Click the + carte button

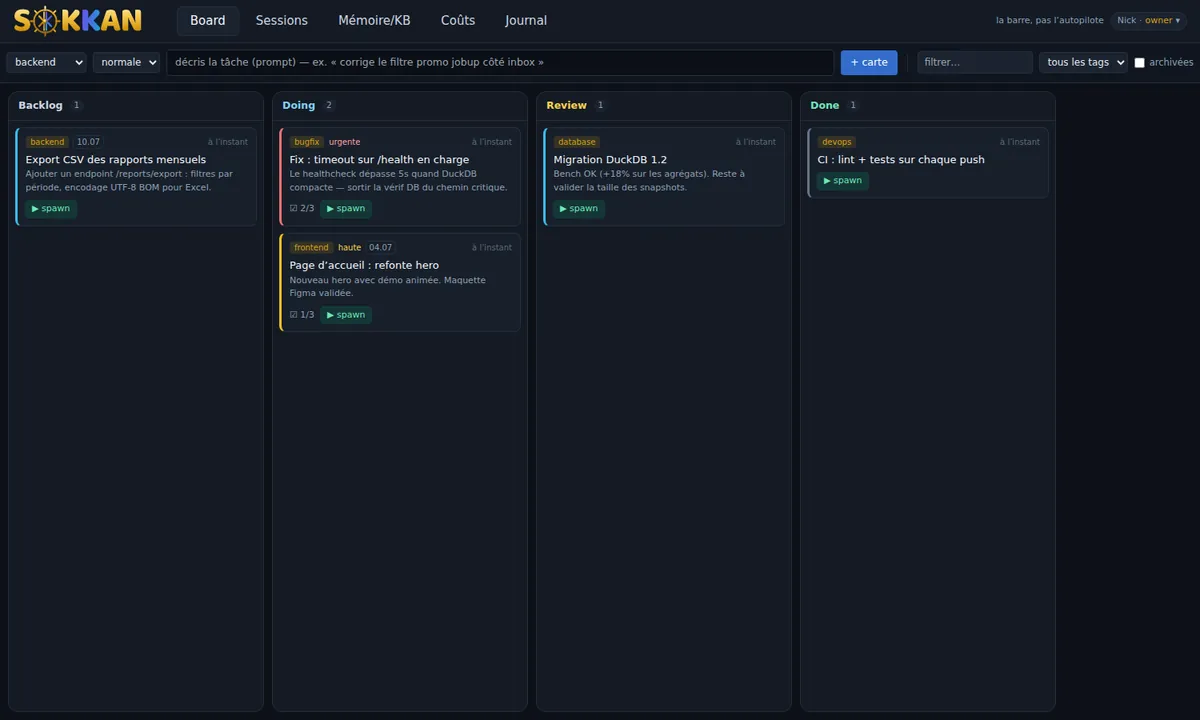[x=869, y=62]
